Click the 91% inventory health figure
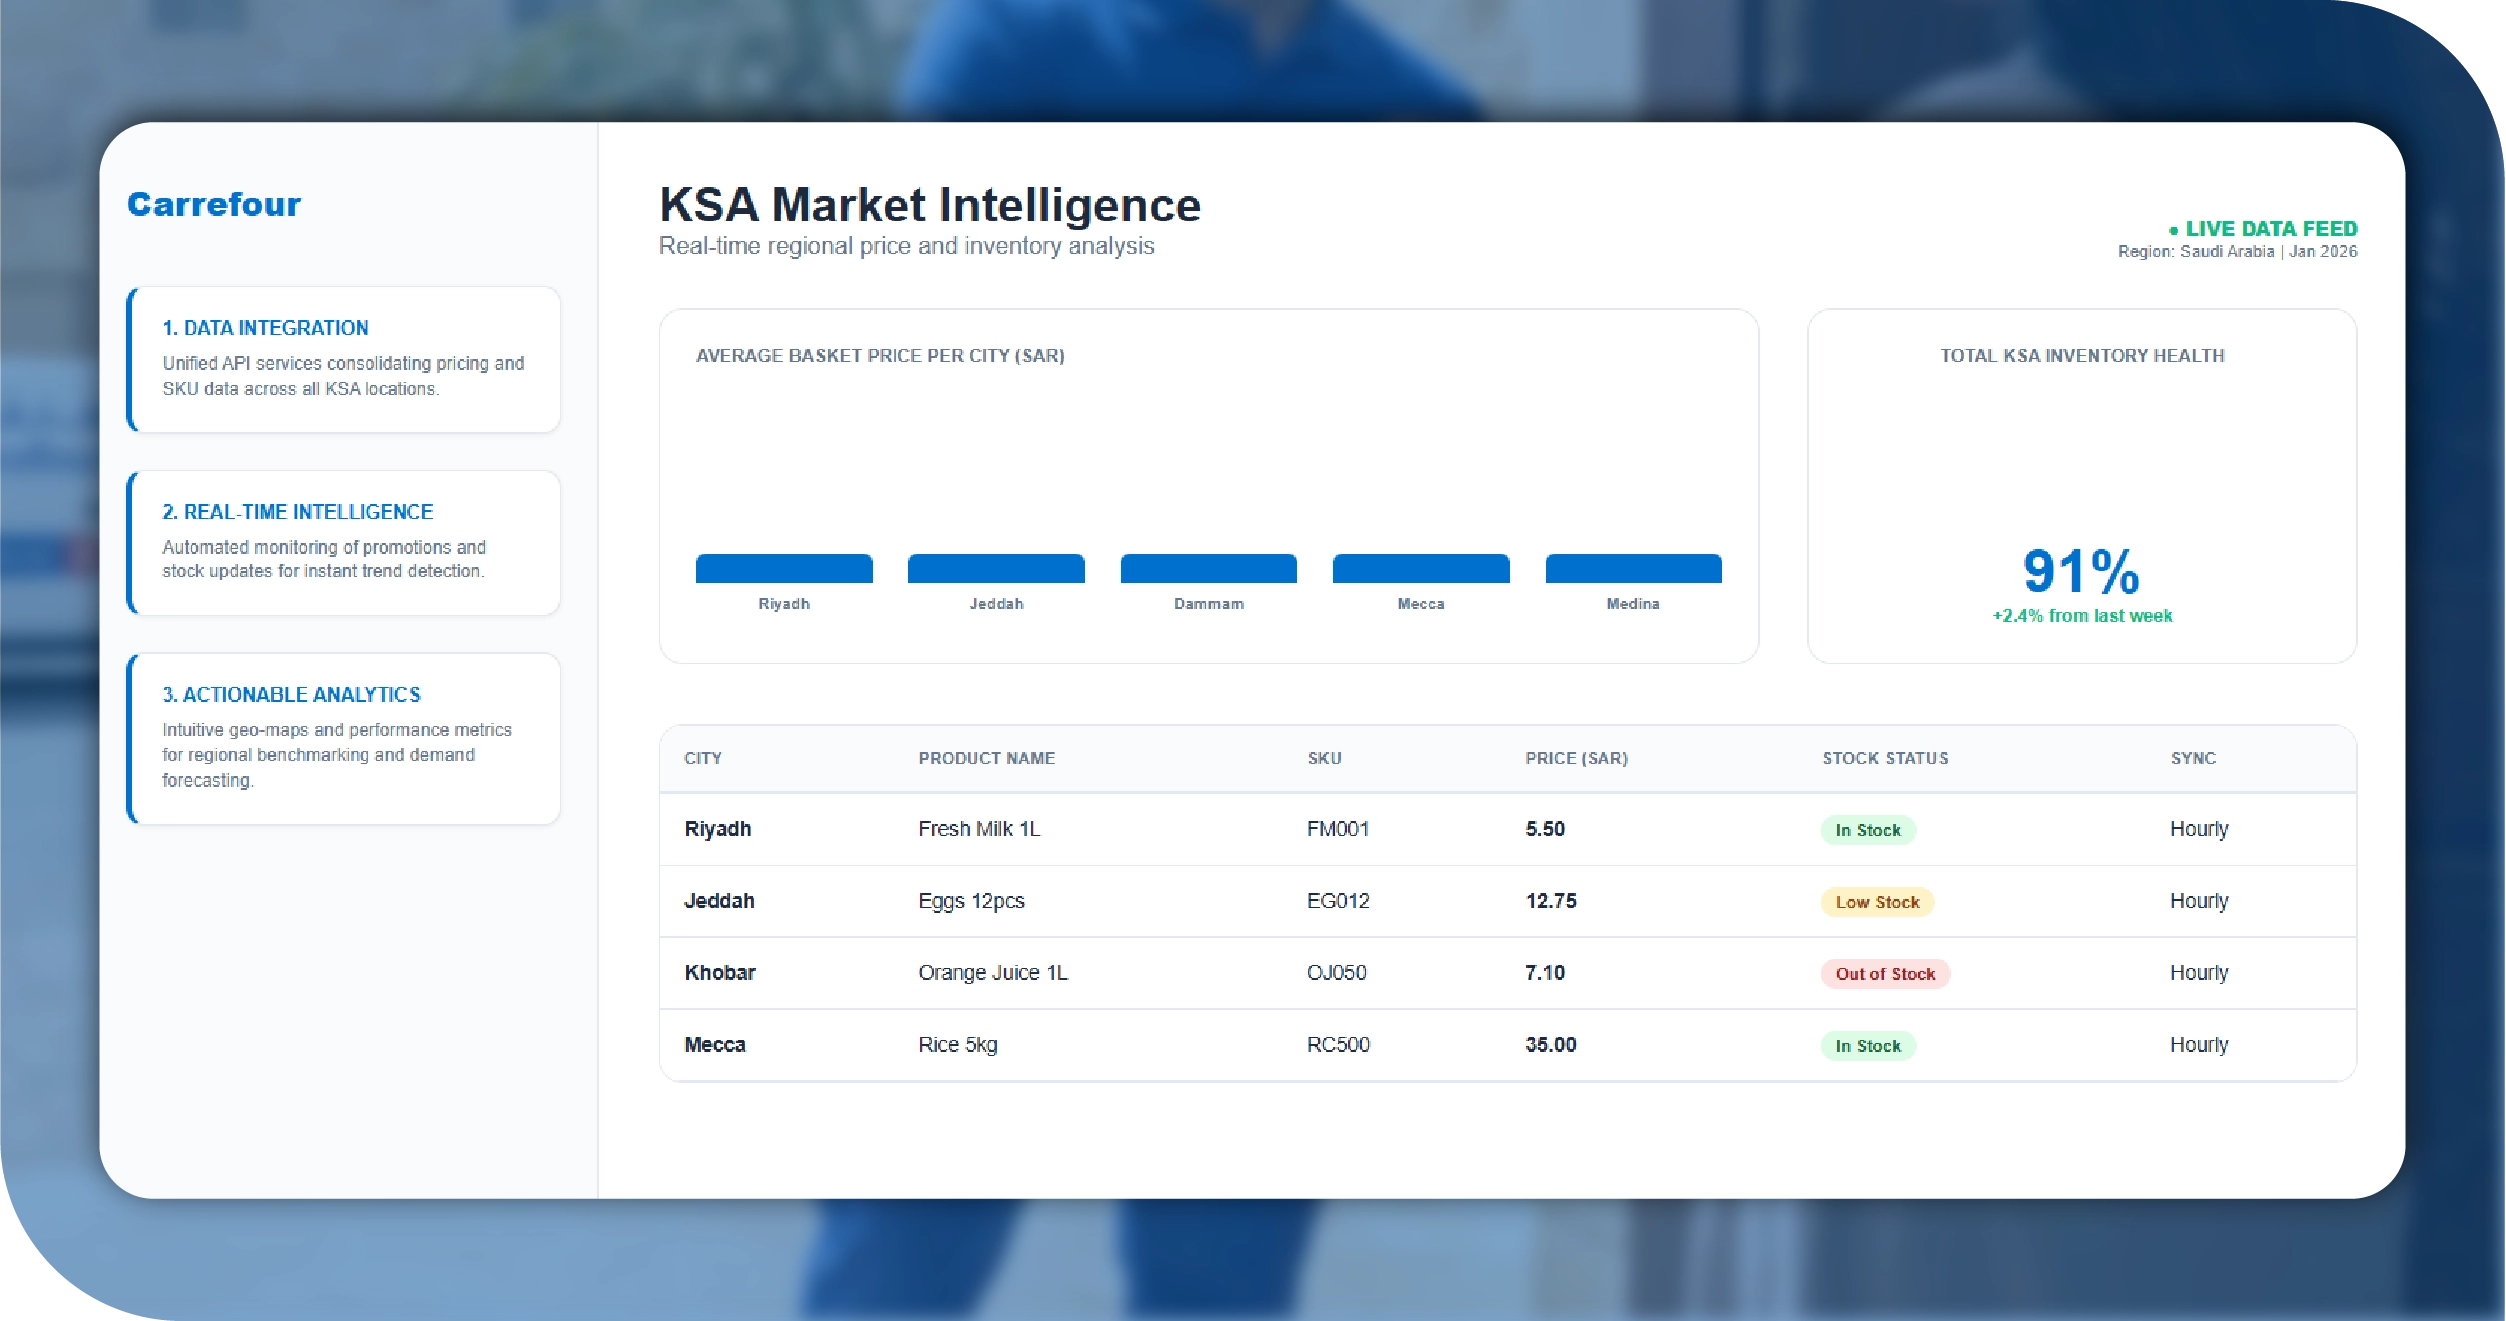 [x=2081, y=571]
